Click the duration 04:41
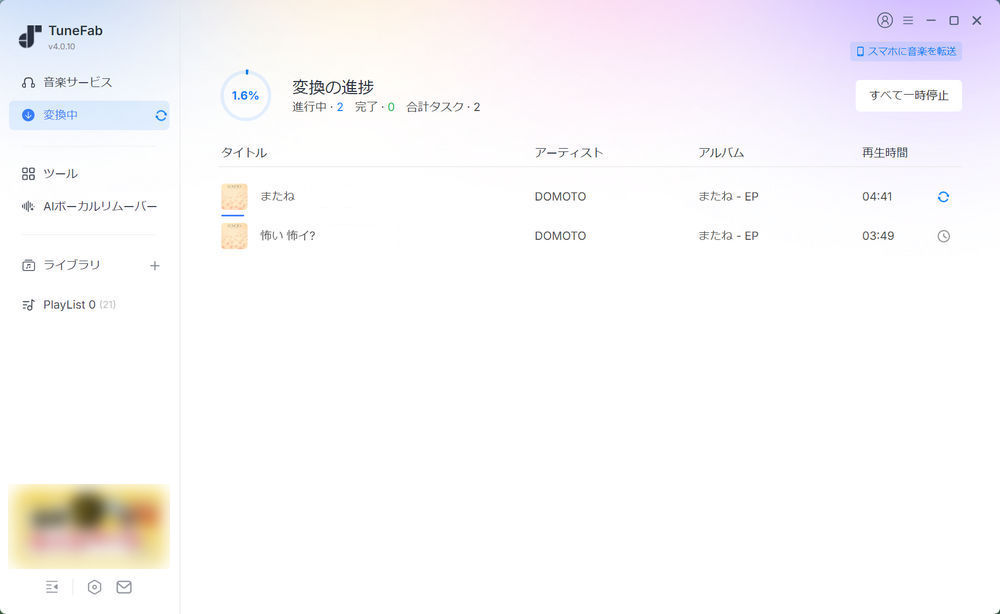The width and height of the screenshot is (1000, 614). (x=877, y=197)
